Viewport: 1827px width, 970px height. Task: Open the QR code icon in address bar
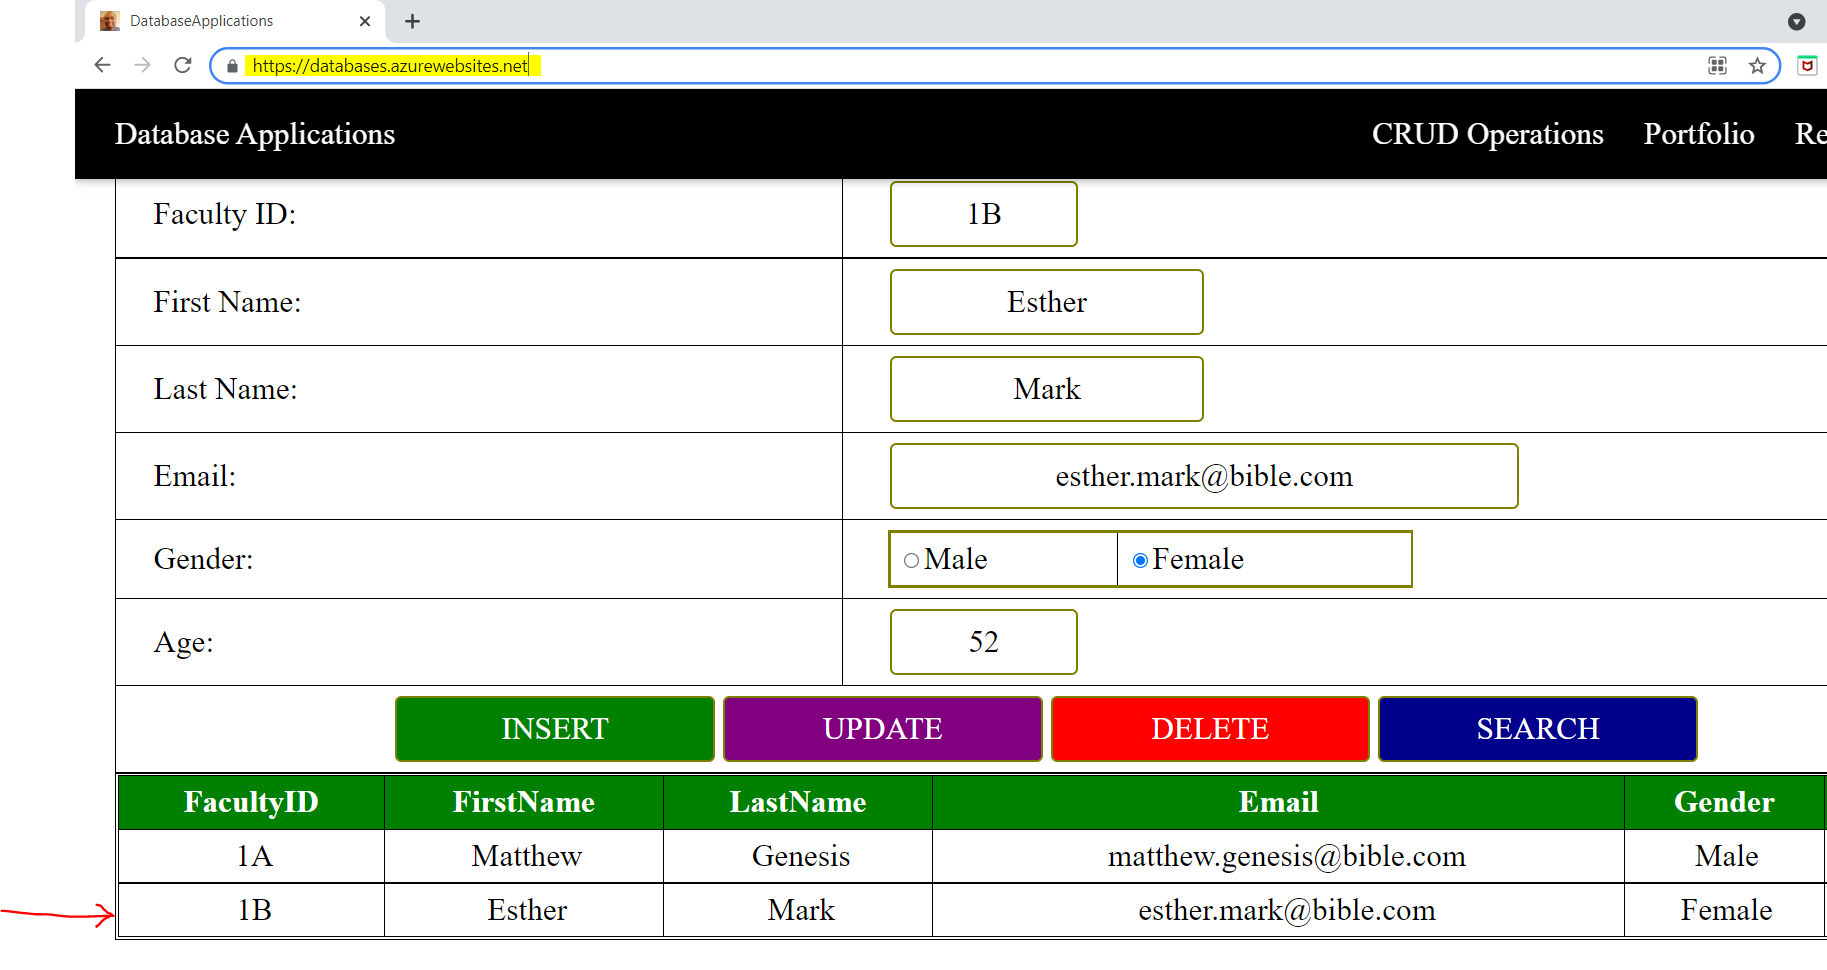click(1717, 66)
